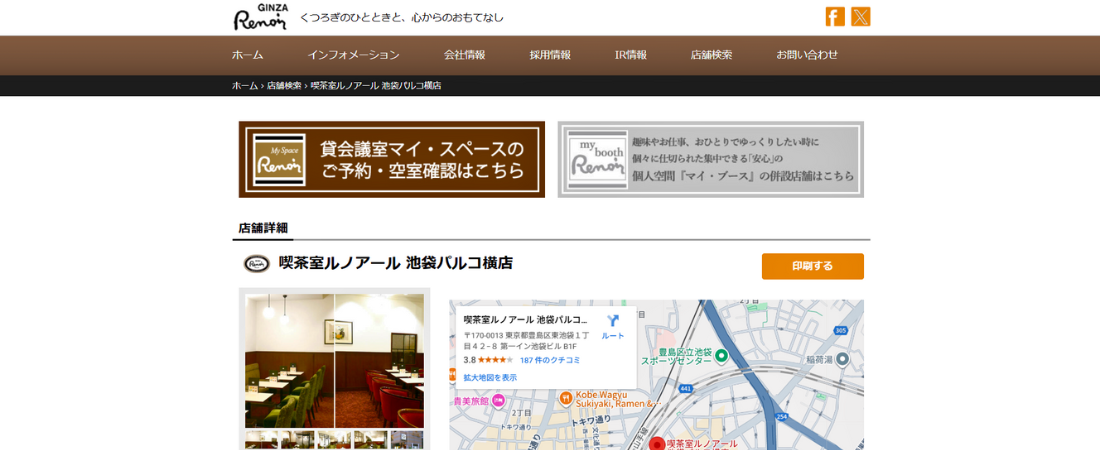Select IR情報 in the top menu
This screenshot has height=450, width=1100.
click(630, 55)
